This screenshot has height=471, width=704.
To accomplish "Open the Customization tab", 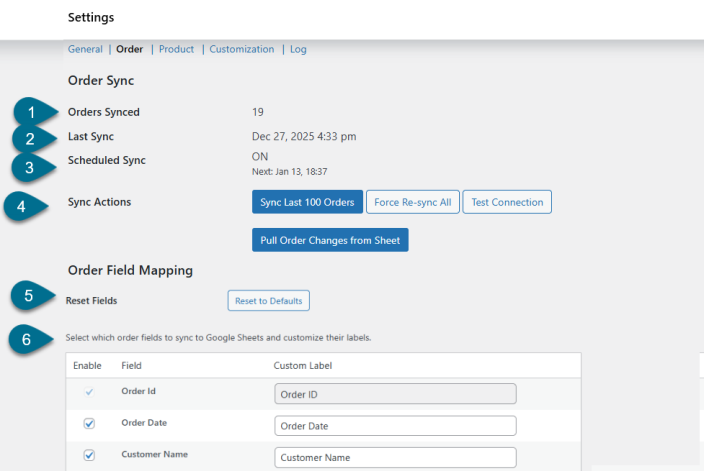I will pyautogui.click(x=242, y=49).
